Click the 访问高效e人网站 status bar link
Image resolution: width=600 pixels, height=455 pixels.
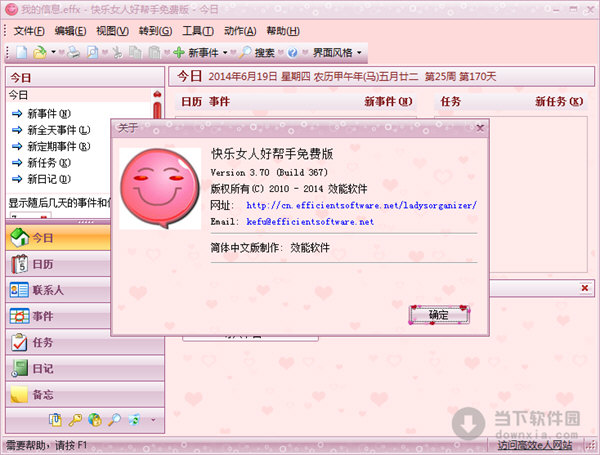[535, 445]
